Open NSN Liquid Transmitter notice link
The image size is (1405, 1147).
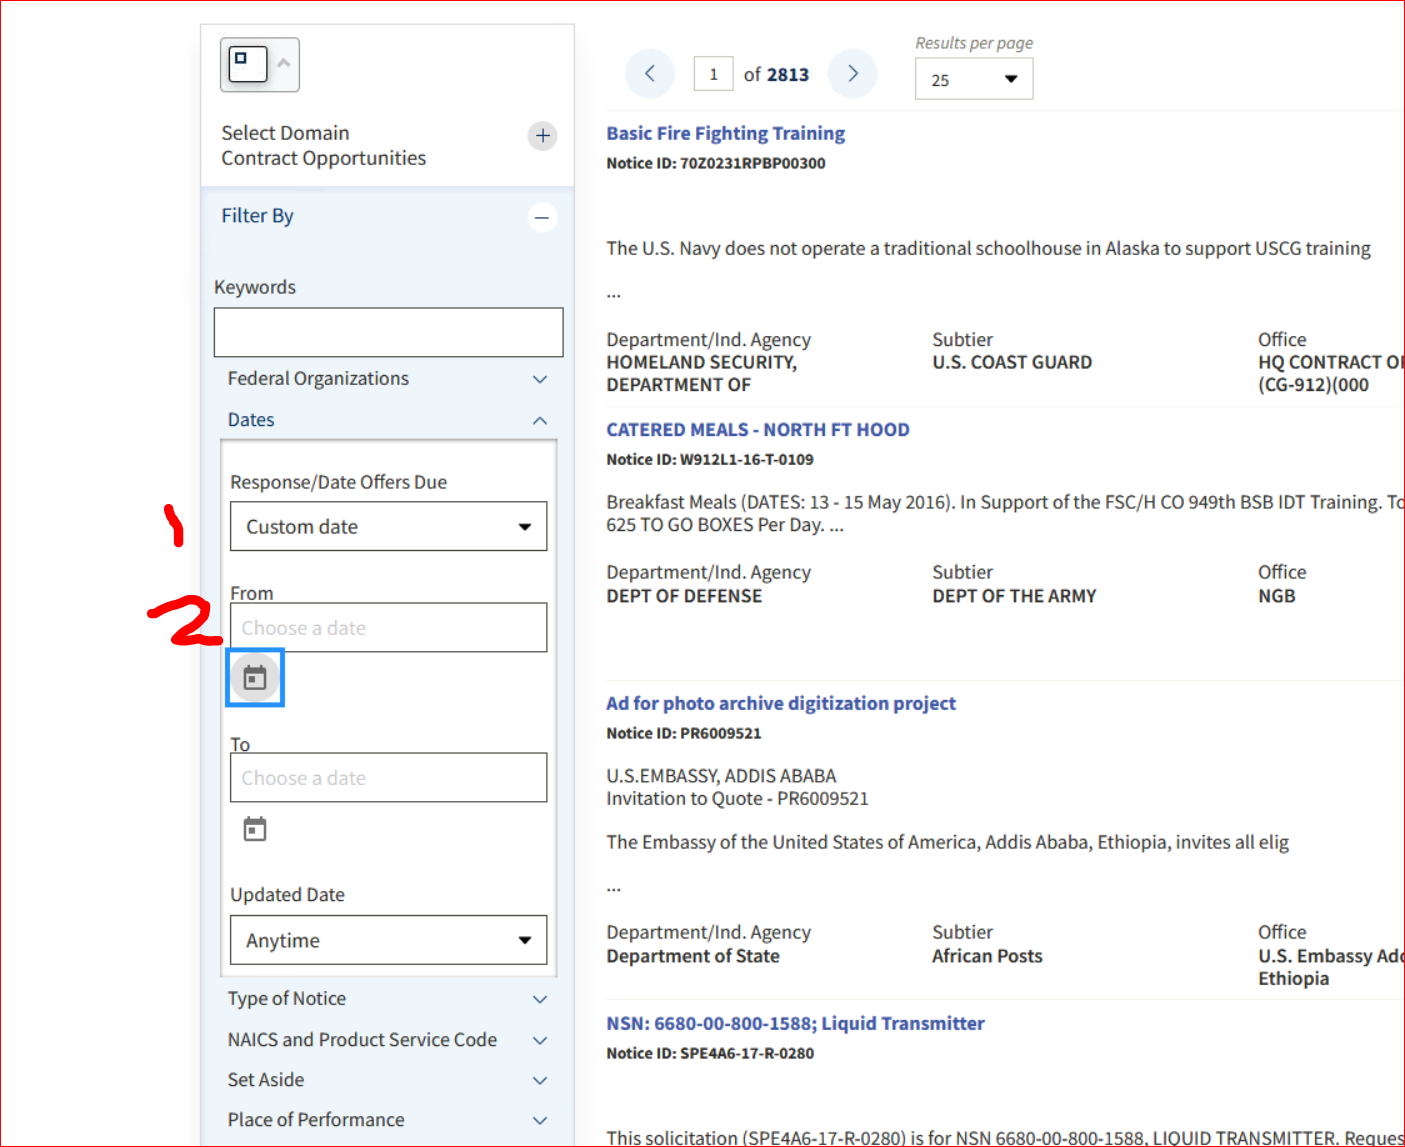(x=795, y=1023)
